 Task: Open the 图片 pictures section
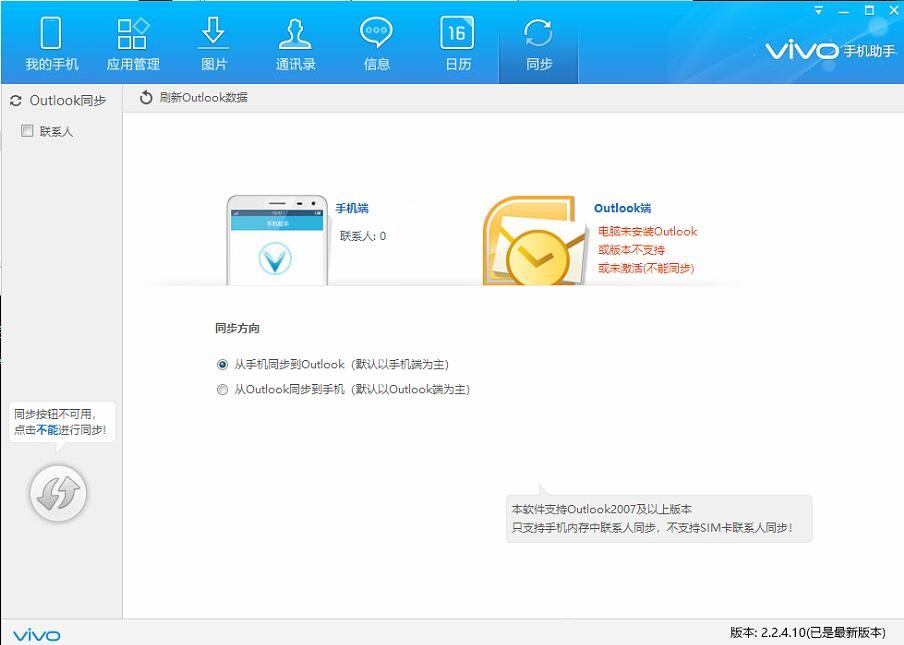pyautogui.click(x=214, y=44)
